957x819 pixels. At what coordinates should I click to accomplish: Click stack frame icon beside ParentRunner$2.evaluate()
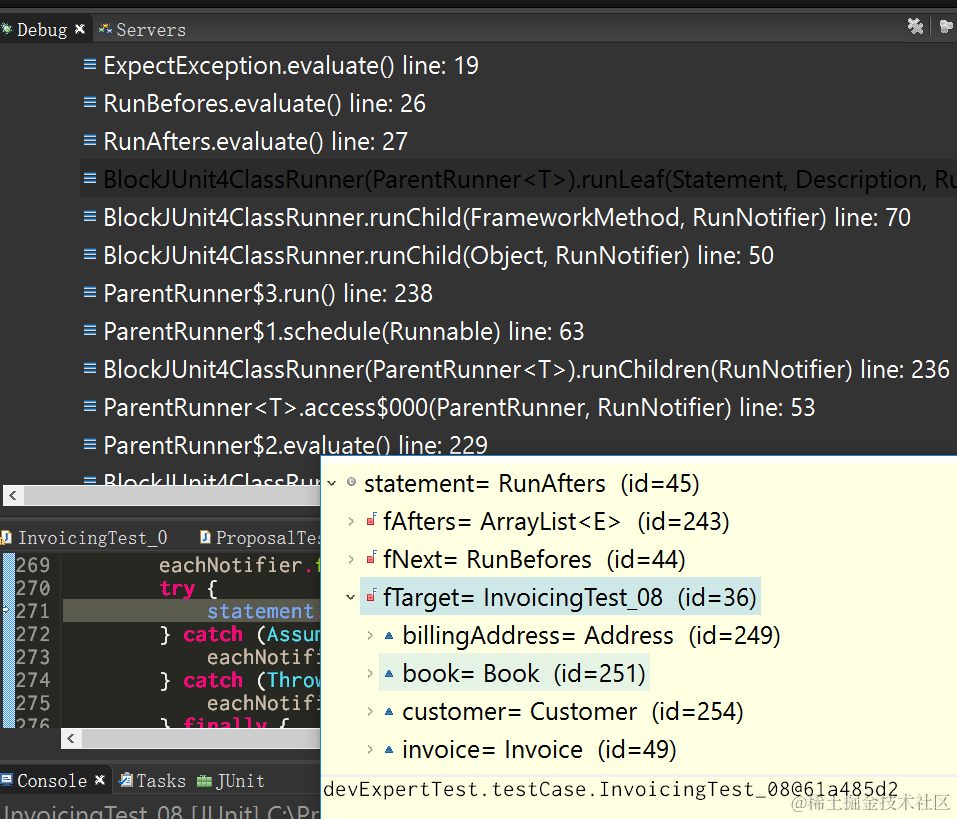[x=90, y=444]
